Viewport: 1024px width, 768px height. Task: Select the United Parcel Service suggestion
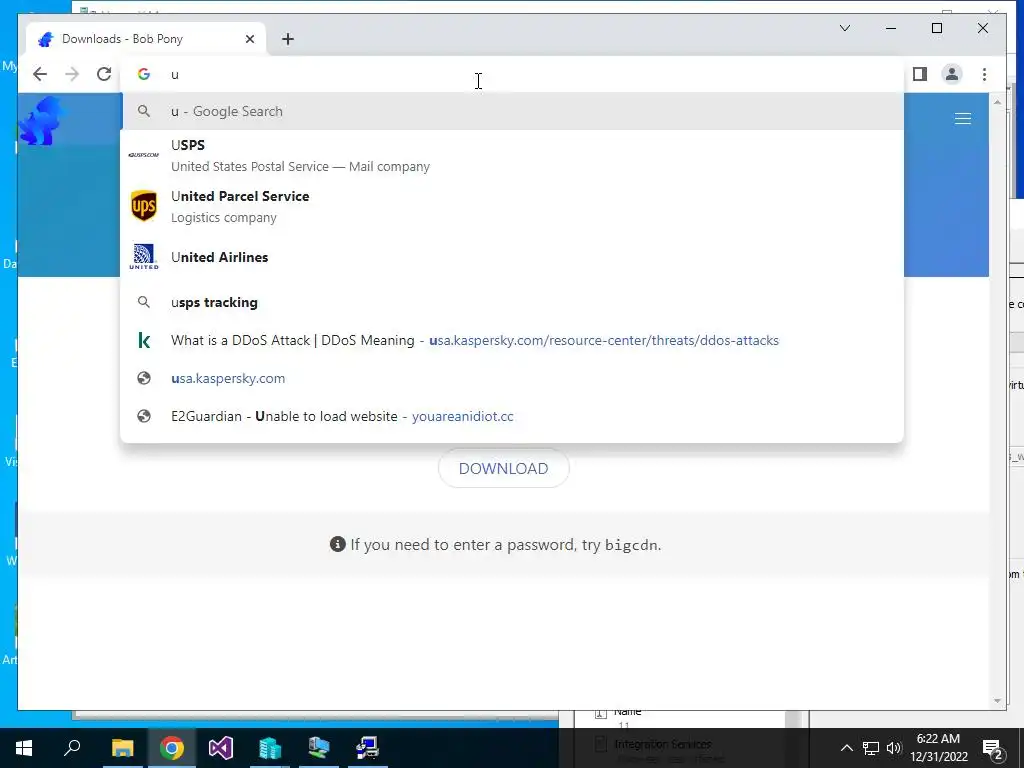point(513,206)
